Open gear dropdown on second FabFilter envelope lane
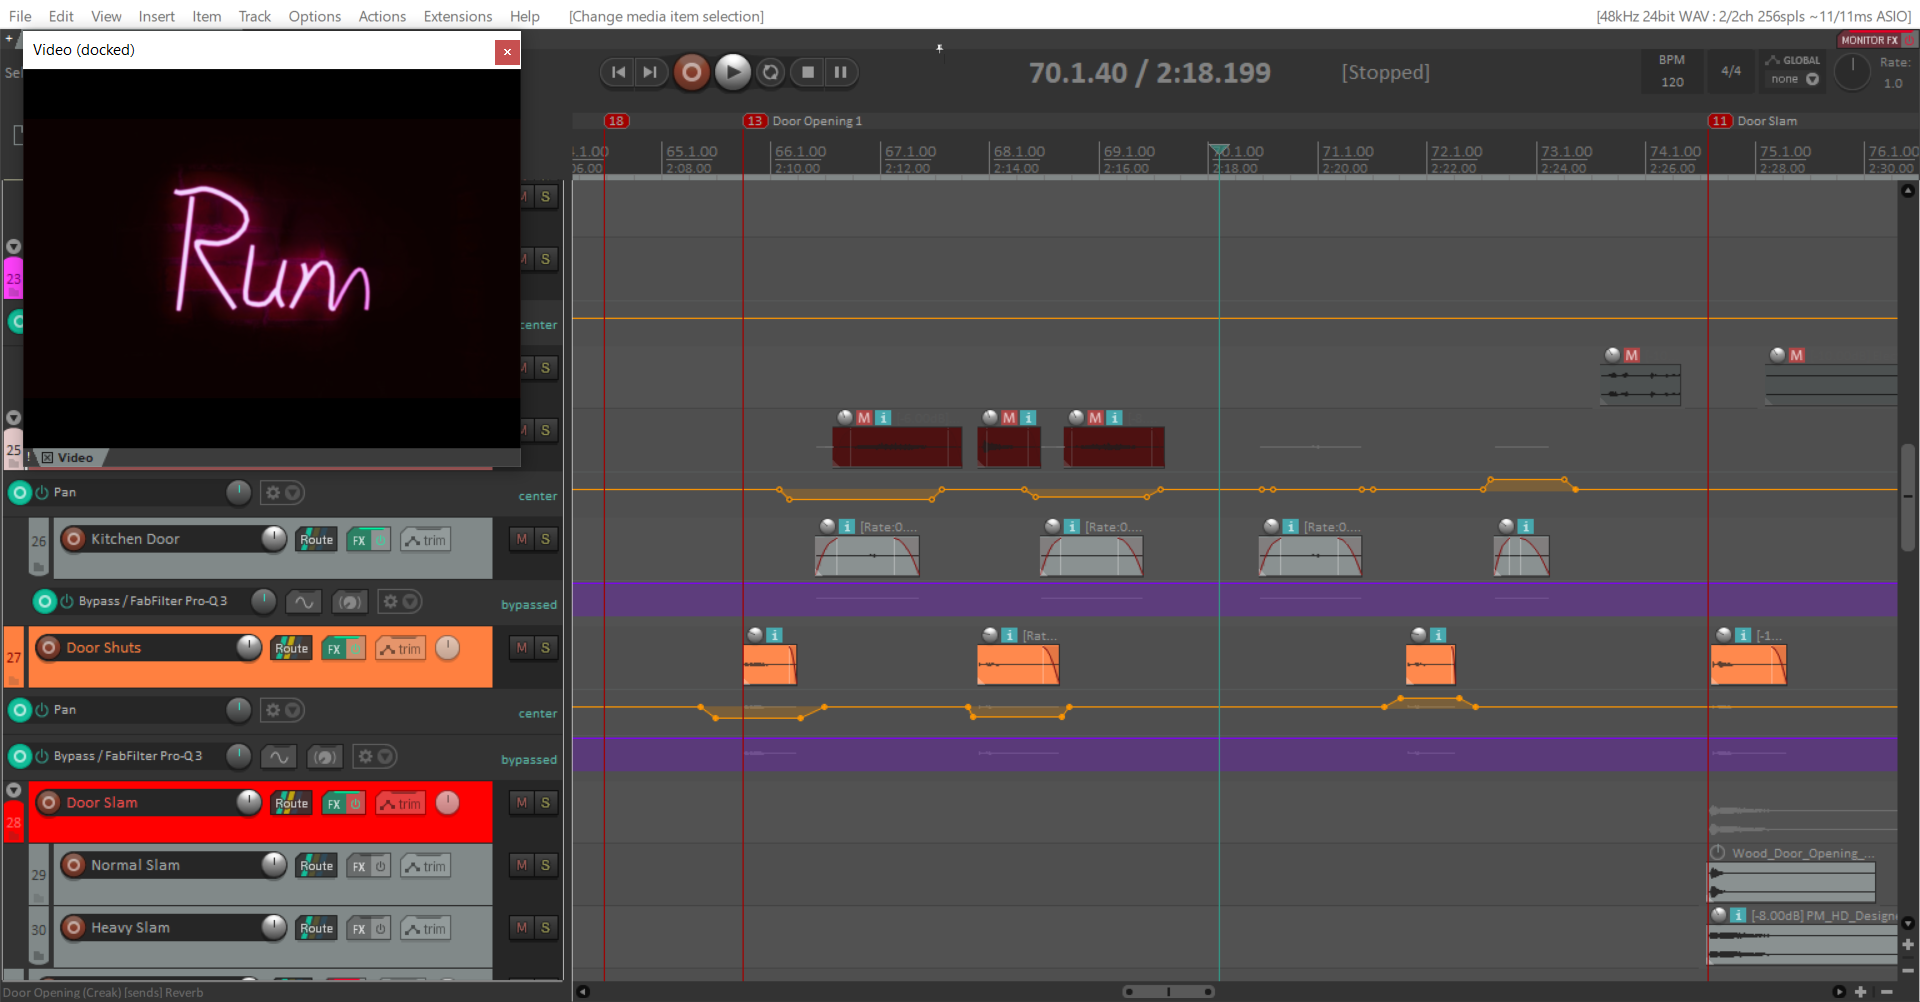 click(374, 756)
